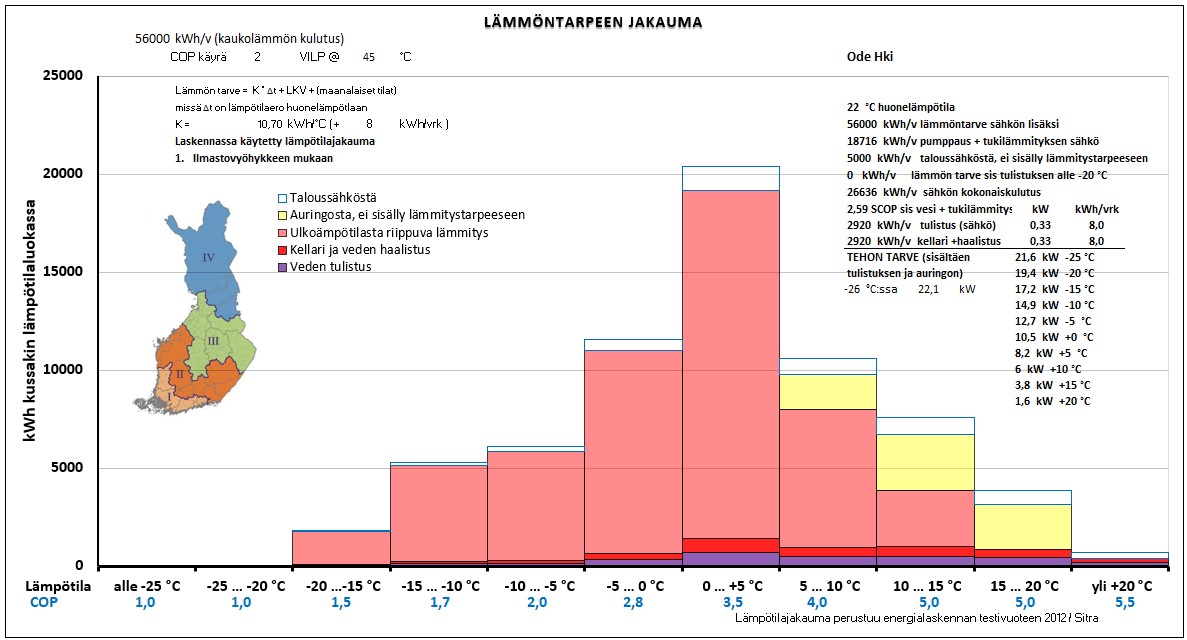Click the 56000 kWh/v (kaukolämmön kulutus) text
The width and height of the screenshot is (1187, 640).
click(x=239, y=39)
